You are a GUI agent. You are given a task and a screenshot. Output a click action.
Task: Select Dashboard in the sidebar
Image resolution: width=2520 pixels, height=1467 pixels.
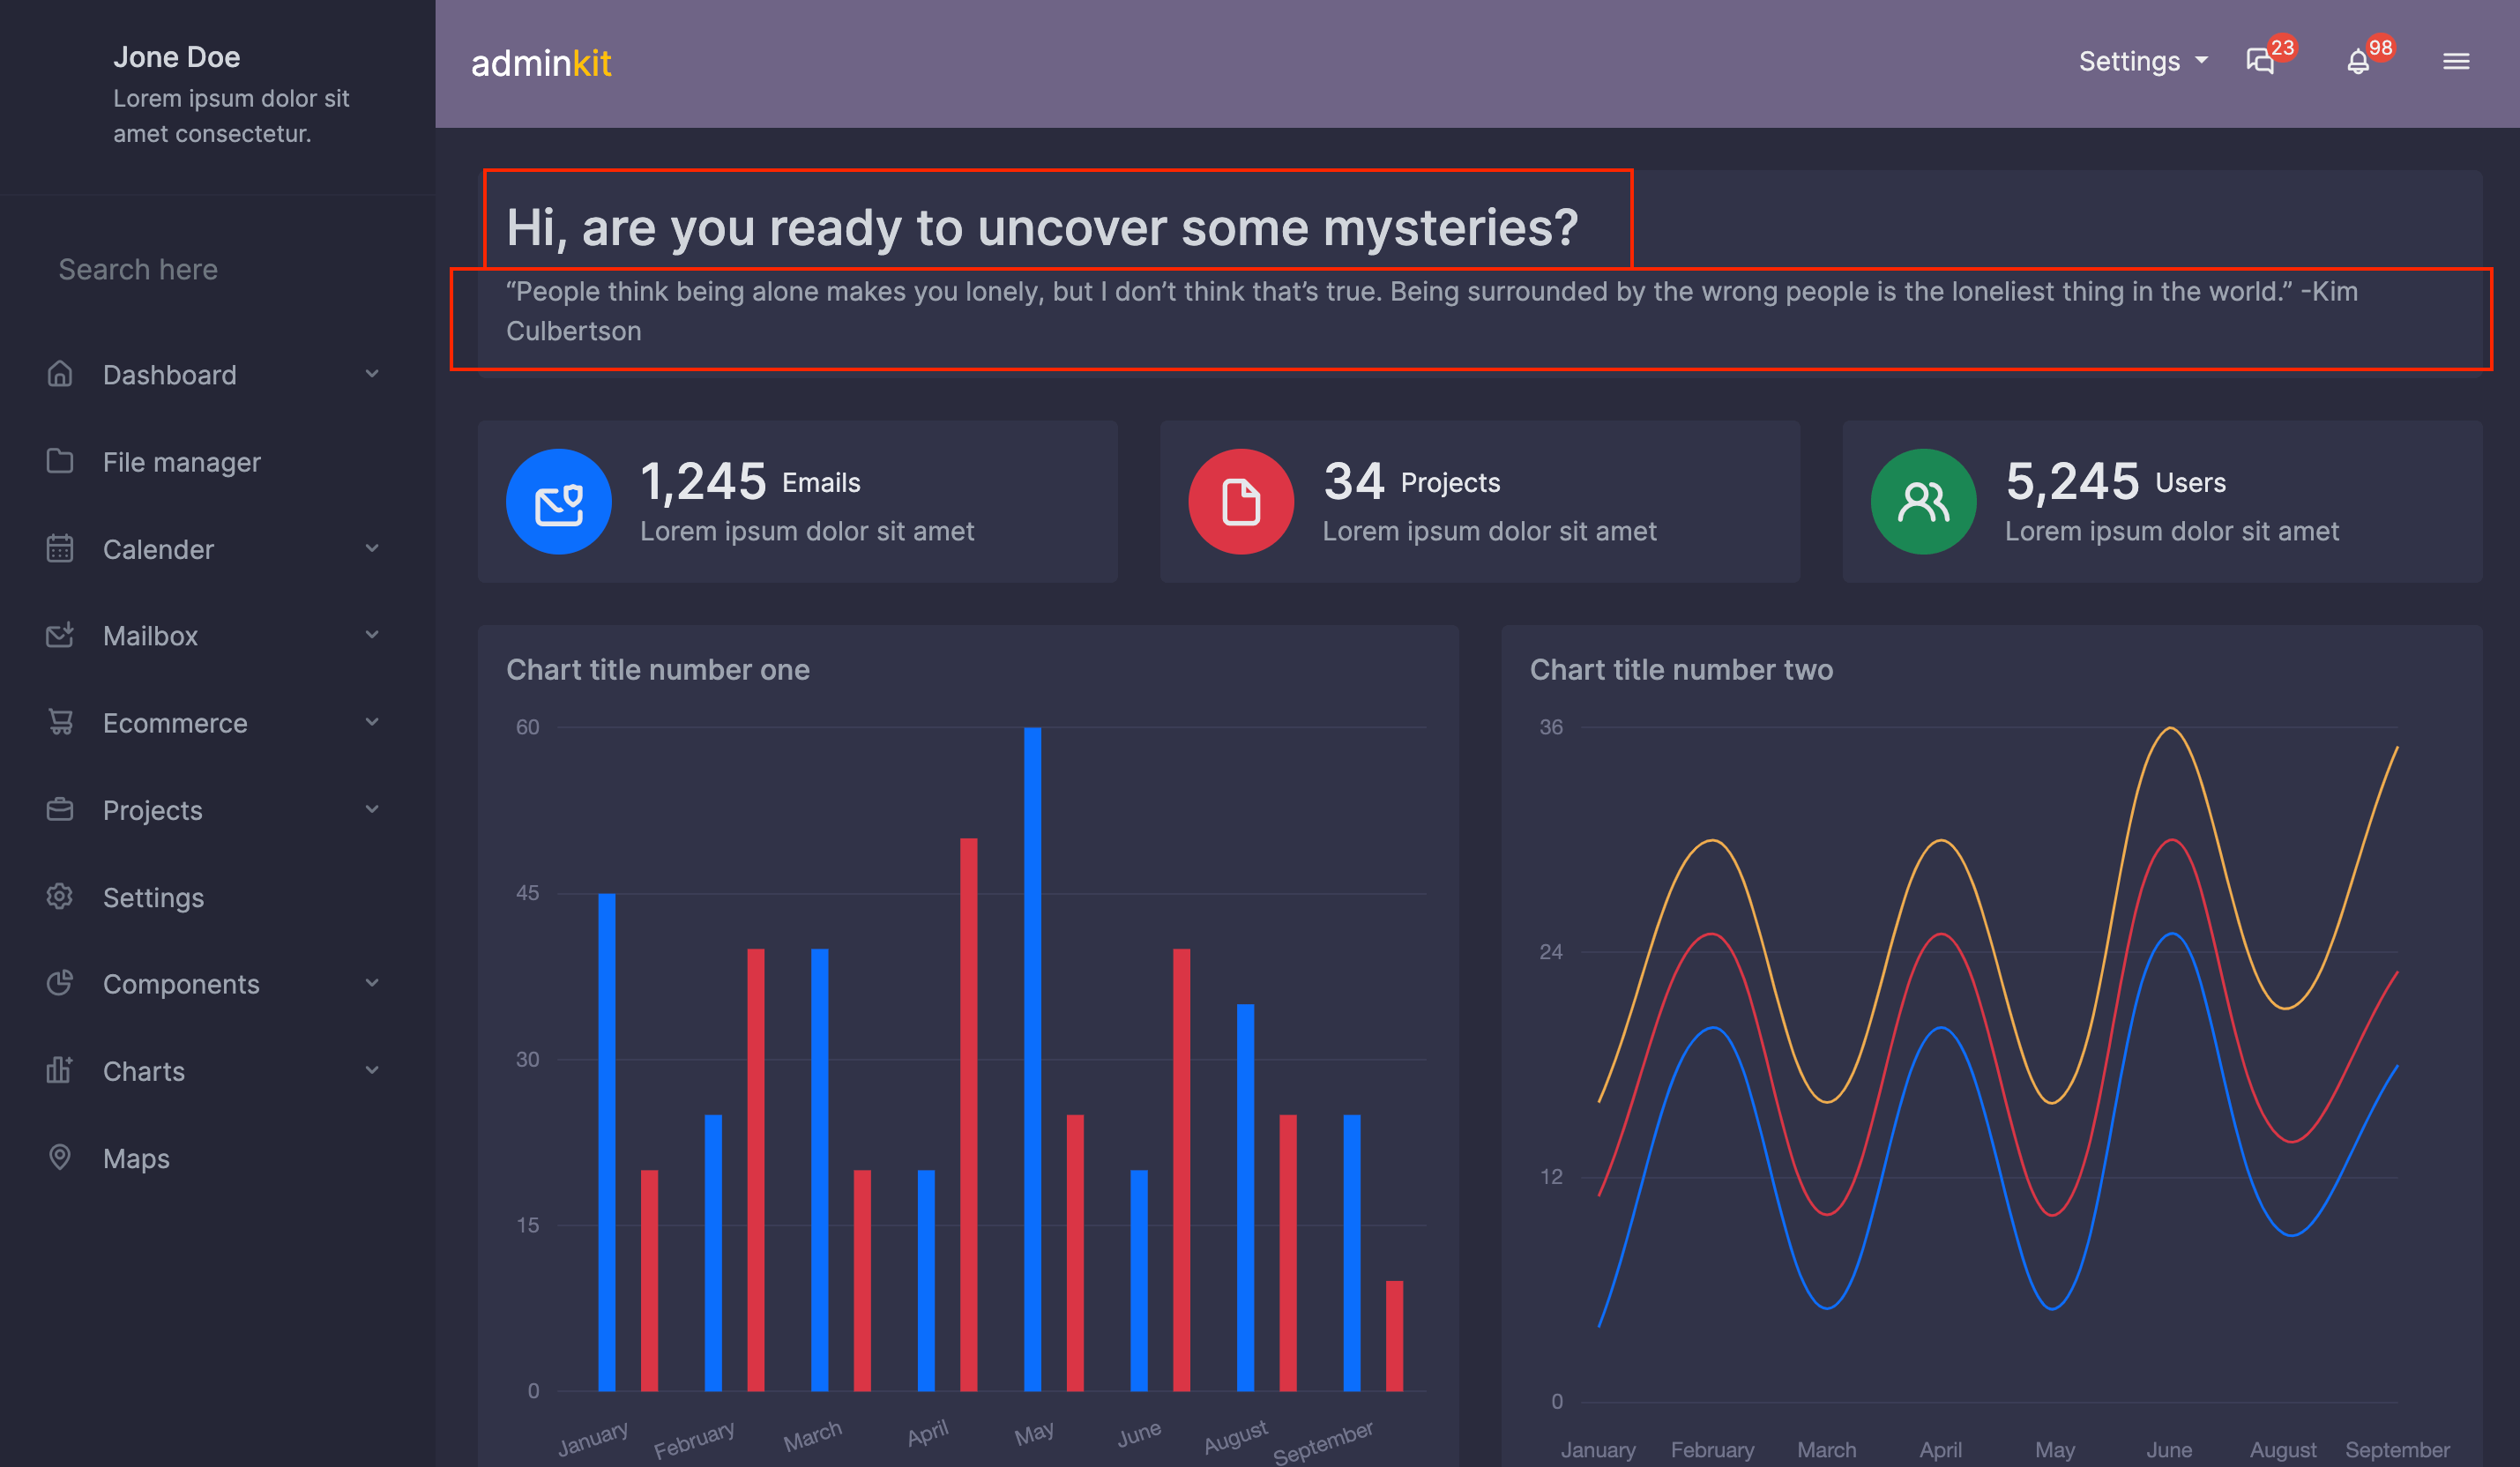pos(169,374)
